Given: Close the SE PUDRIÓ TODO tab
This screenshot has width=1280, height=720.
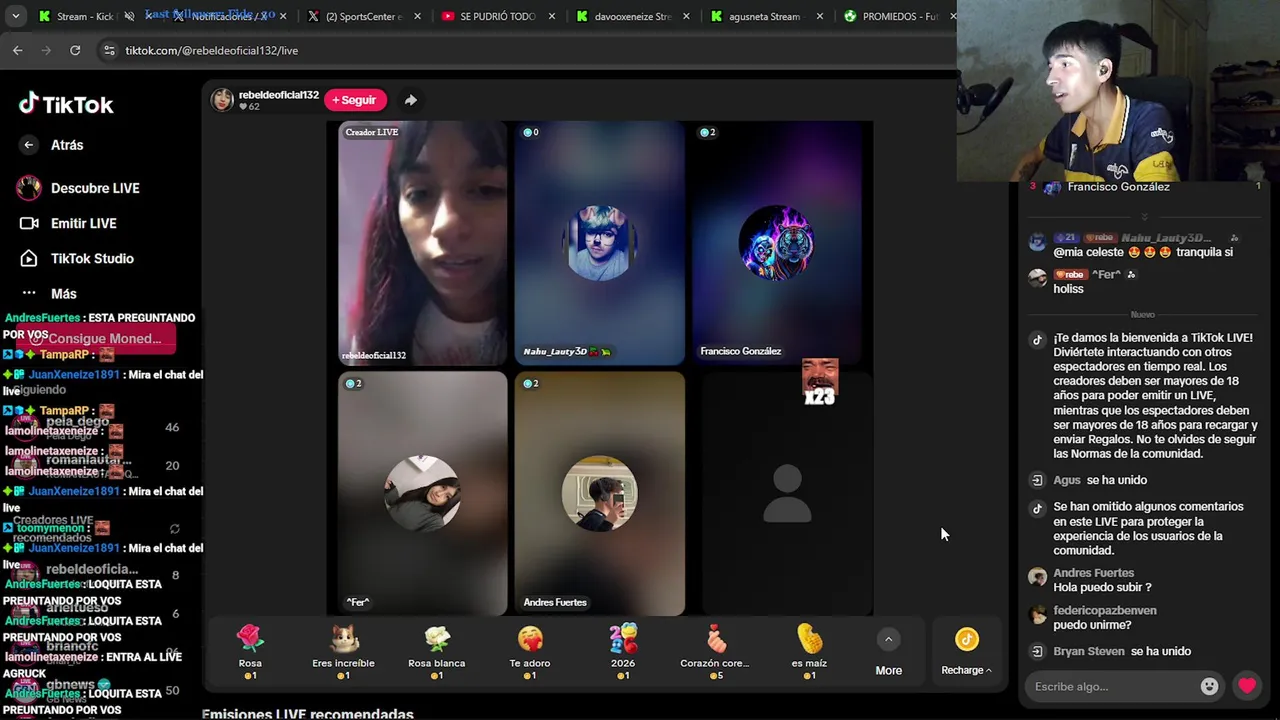Looking at the screenshot, I should (551, 16).
